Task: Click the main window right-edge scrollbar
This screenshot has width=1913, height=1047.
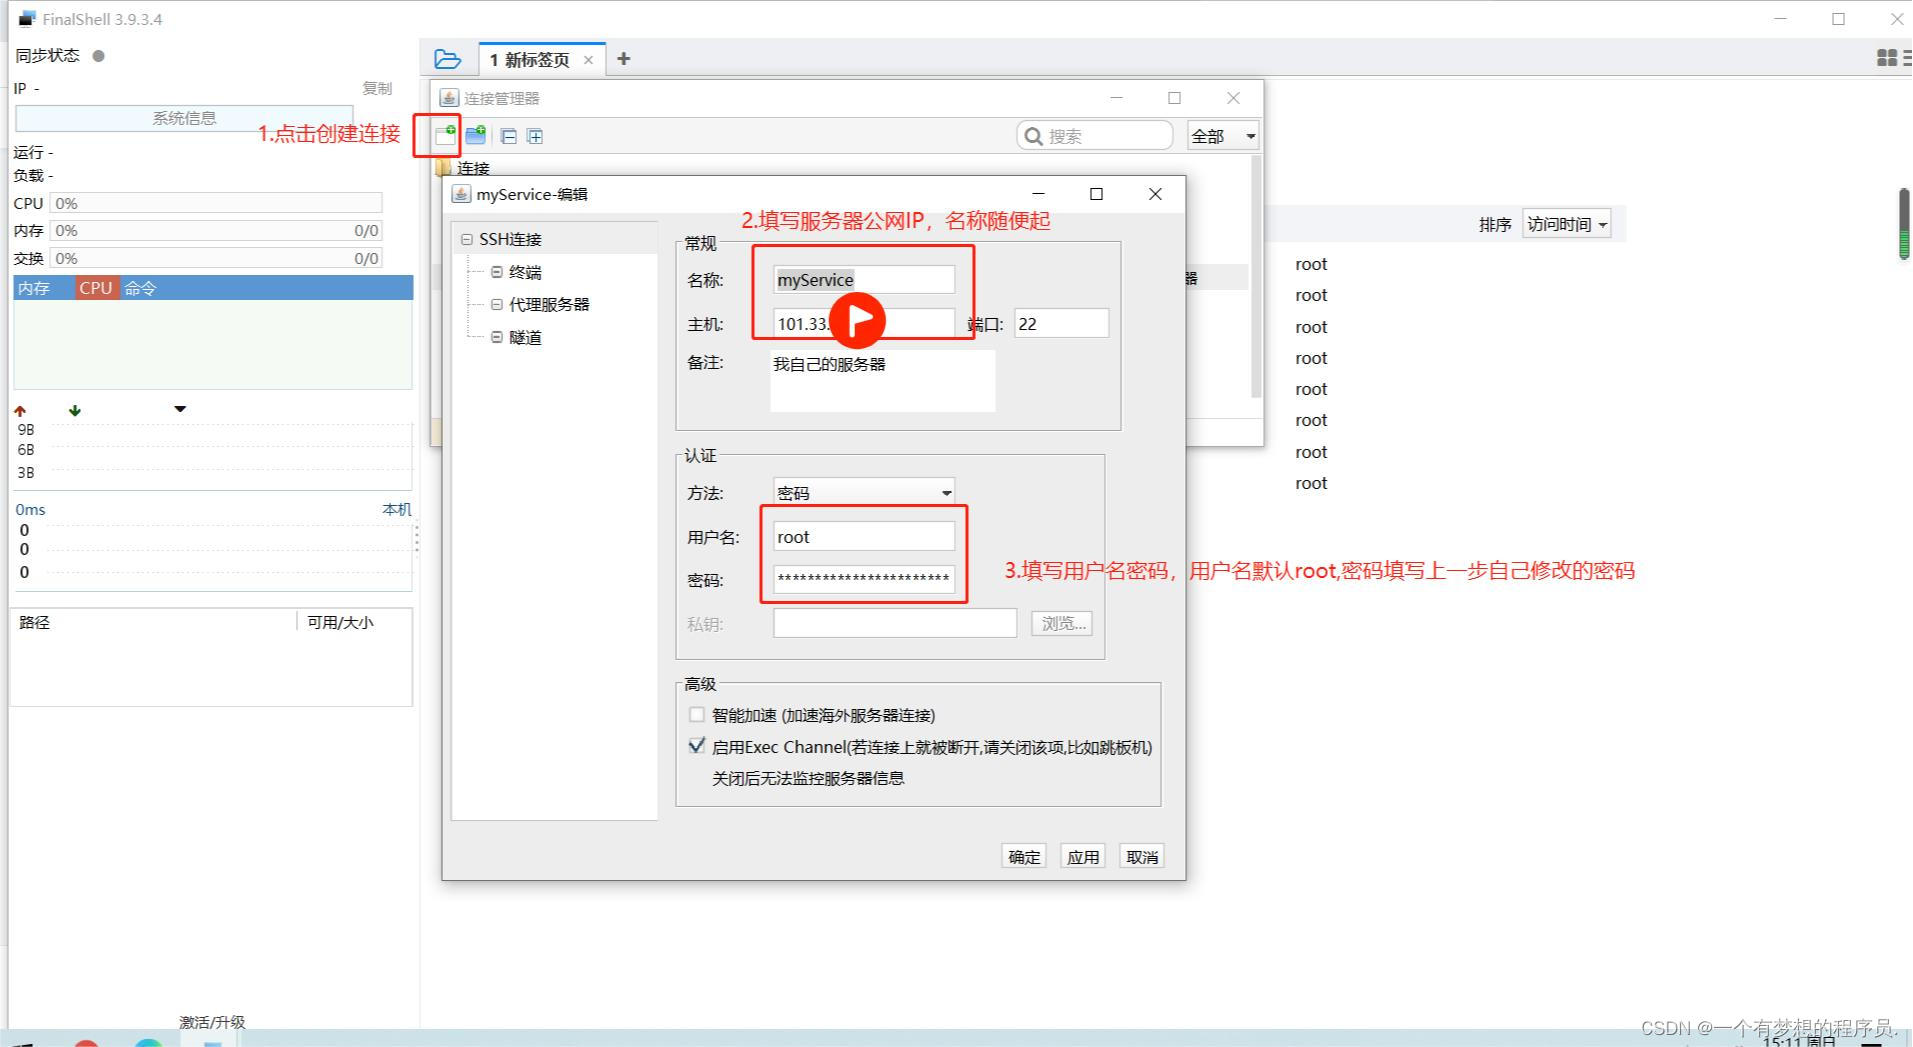Action: [x=1904, y=224]
